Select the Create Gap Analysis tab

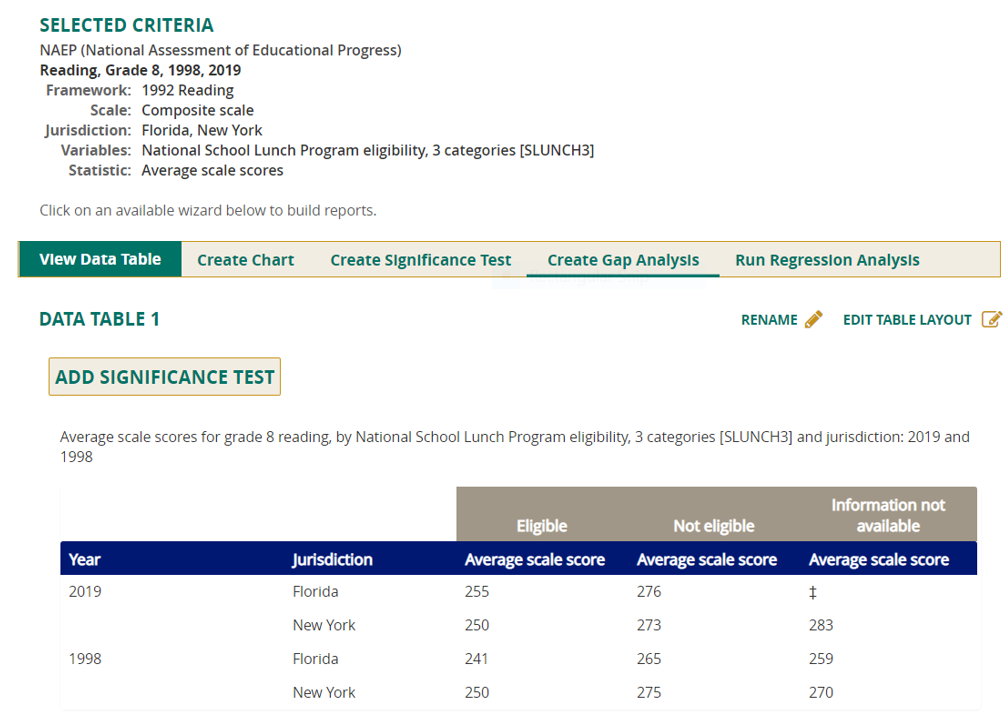623,260
